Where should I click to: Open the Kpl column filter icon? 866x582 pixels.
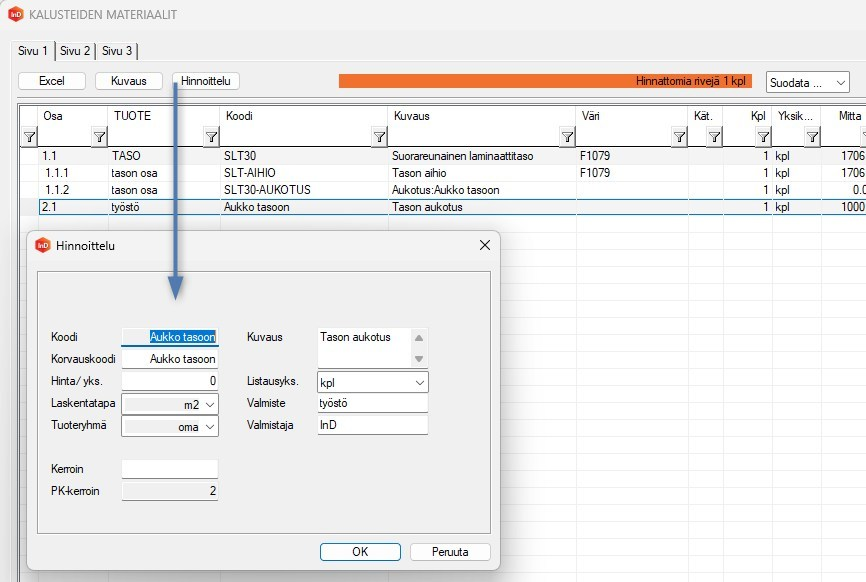tap(714, 137)
